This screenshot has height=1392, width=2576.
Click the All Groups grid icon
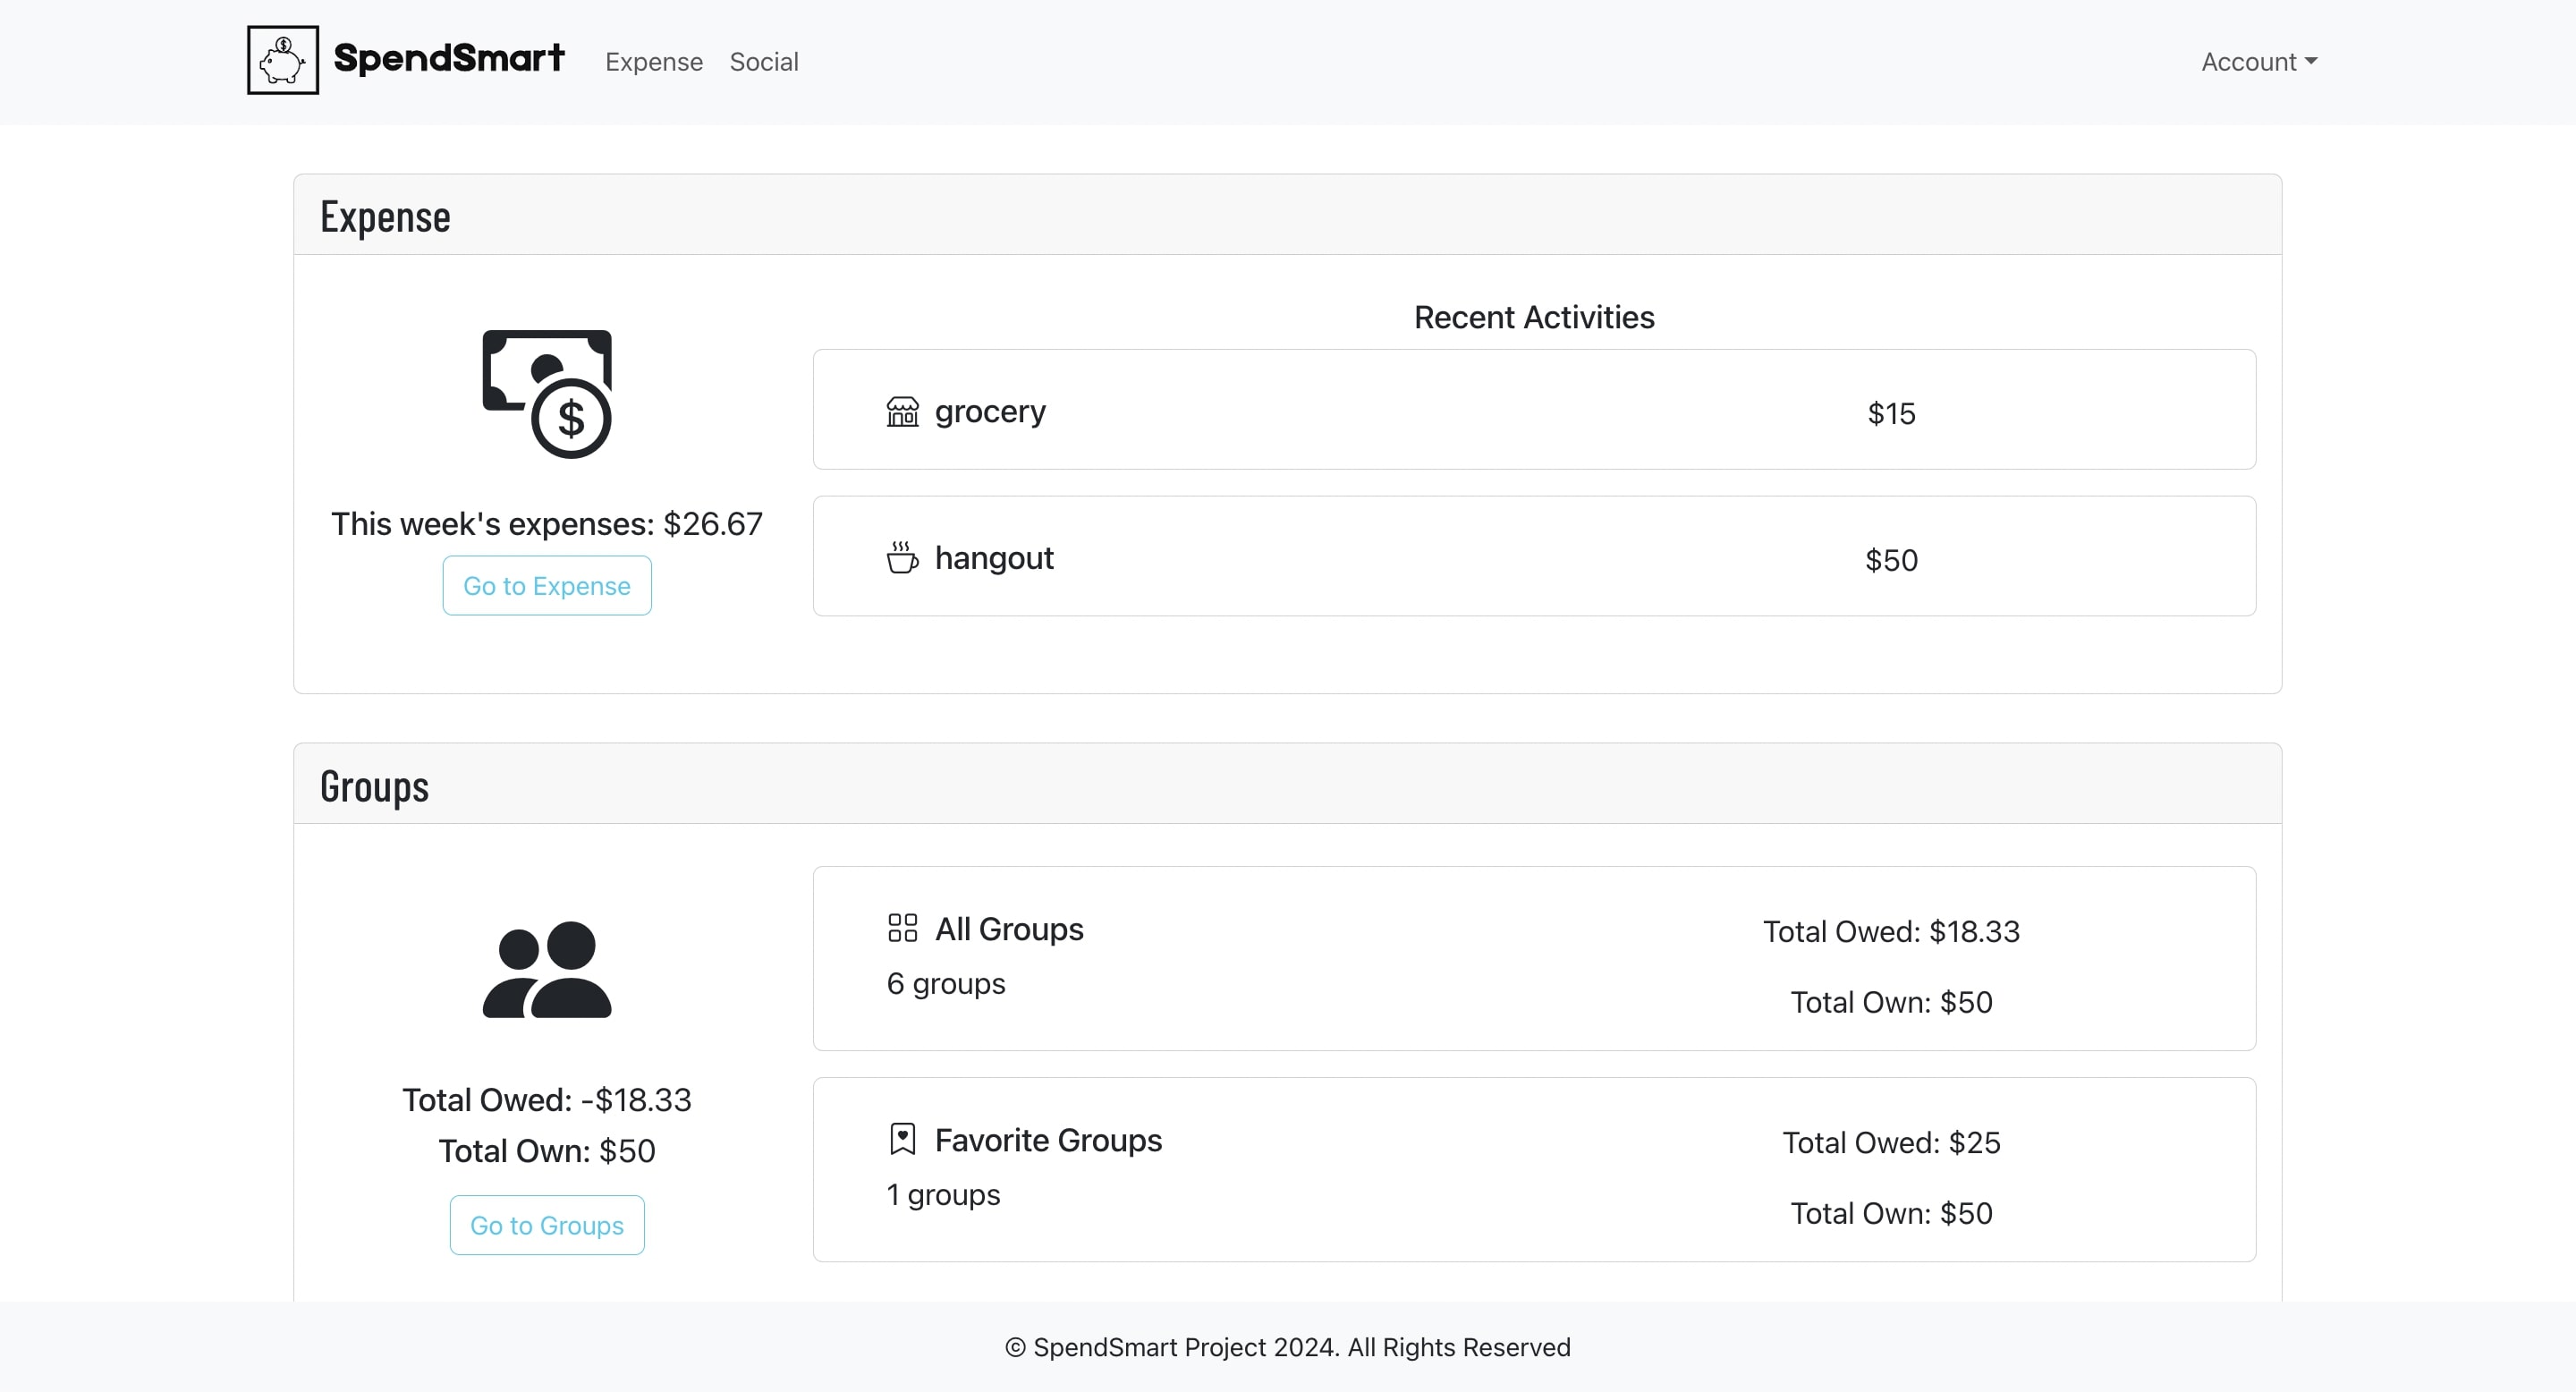(x=902, y=928)
